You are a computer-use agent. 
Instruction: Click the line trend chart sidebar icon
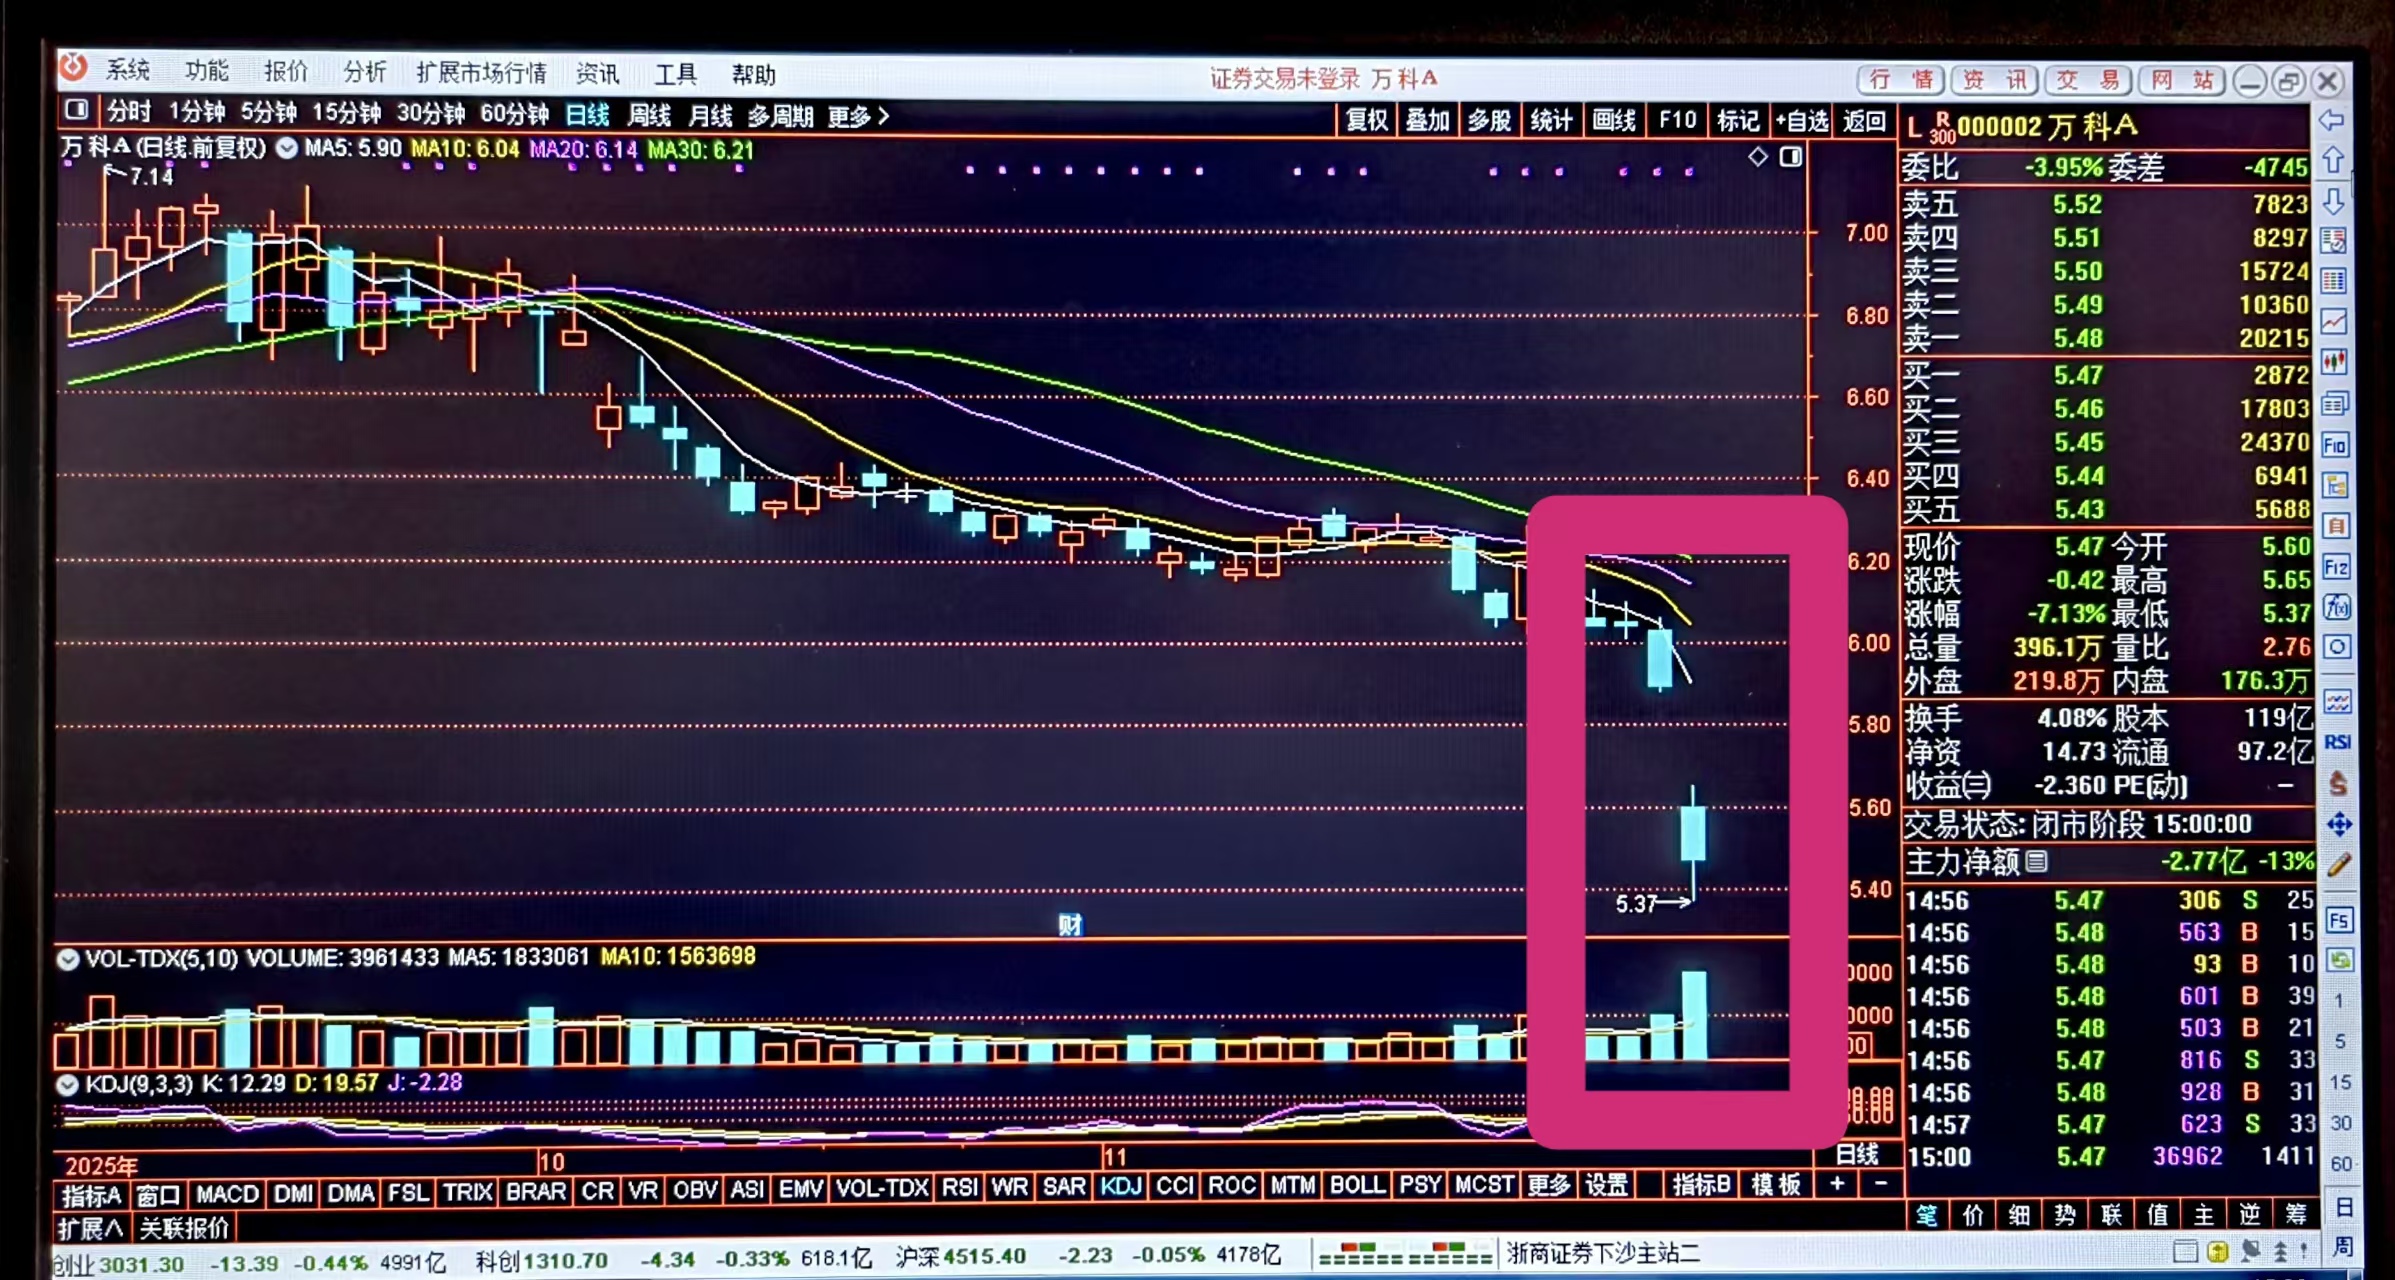pyautogui.click(x=2334, y=321)
